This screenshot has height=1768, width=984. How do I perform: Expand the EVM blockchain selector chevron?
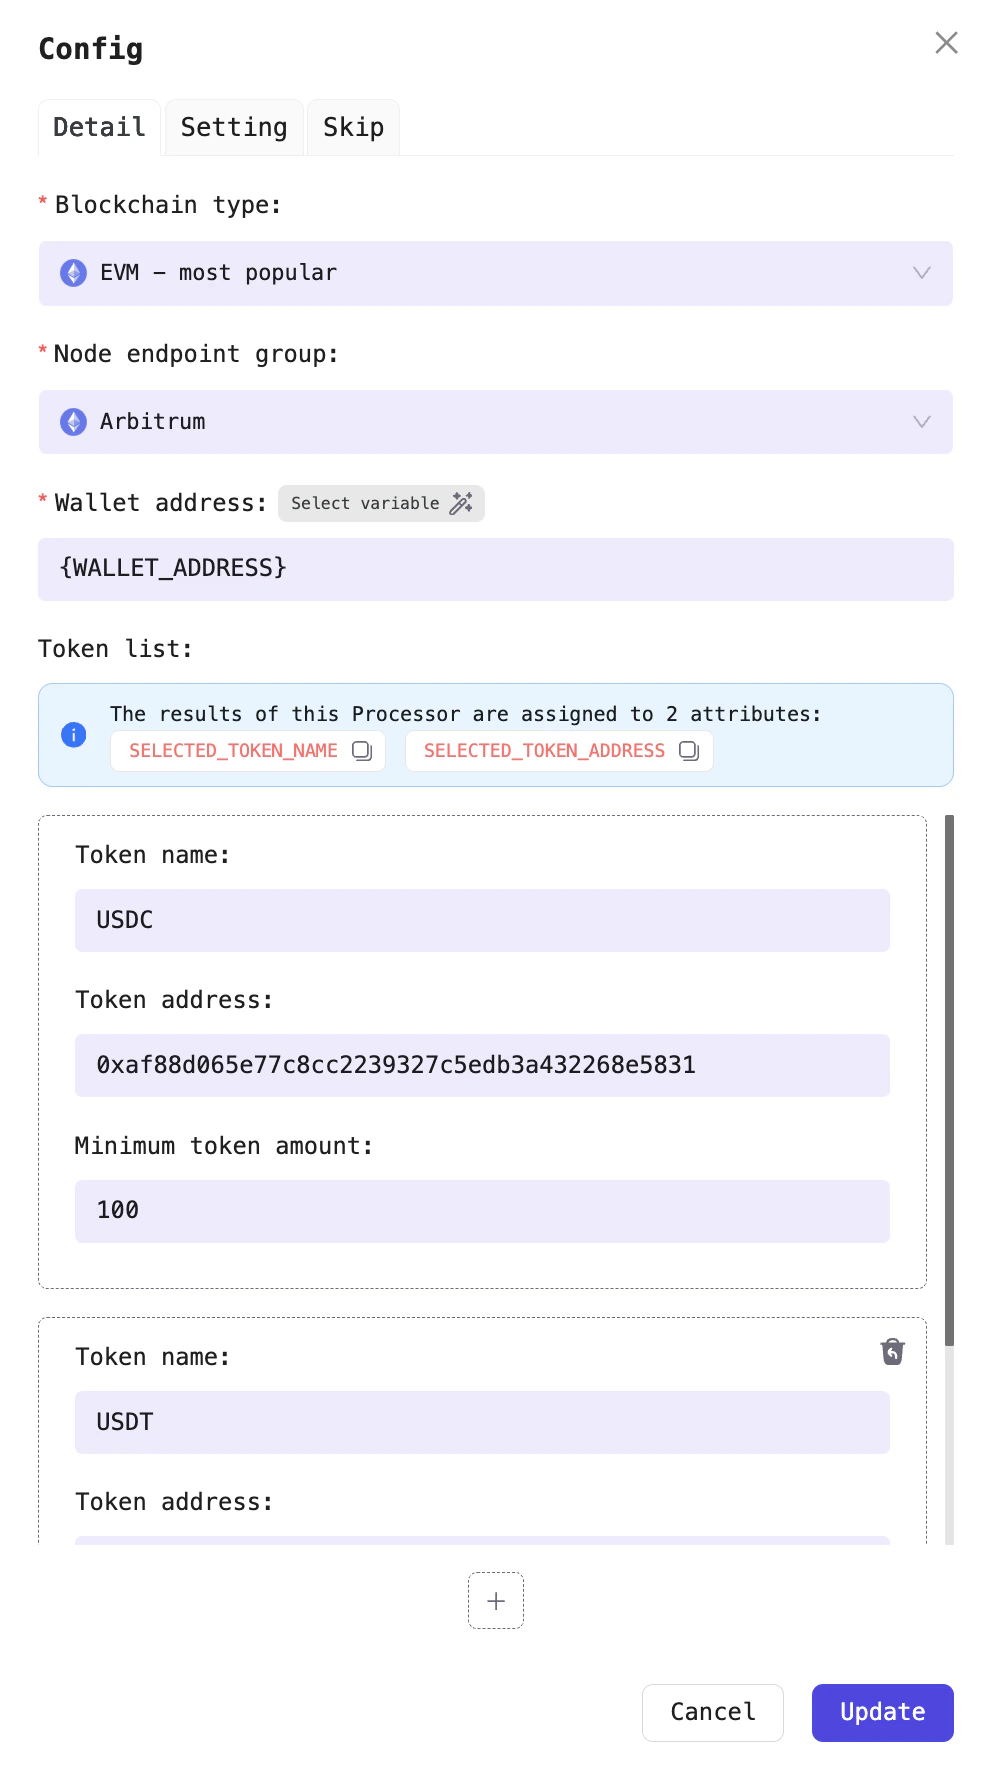[x=920, y=272]
